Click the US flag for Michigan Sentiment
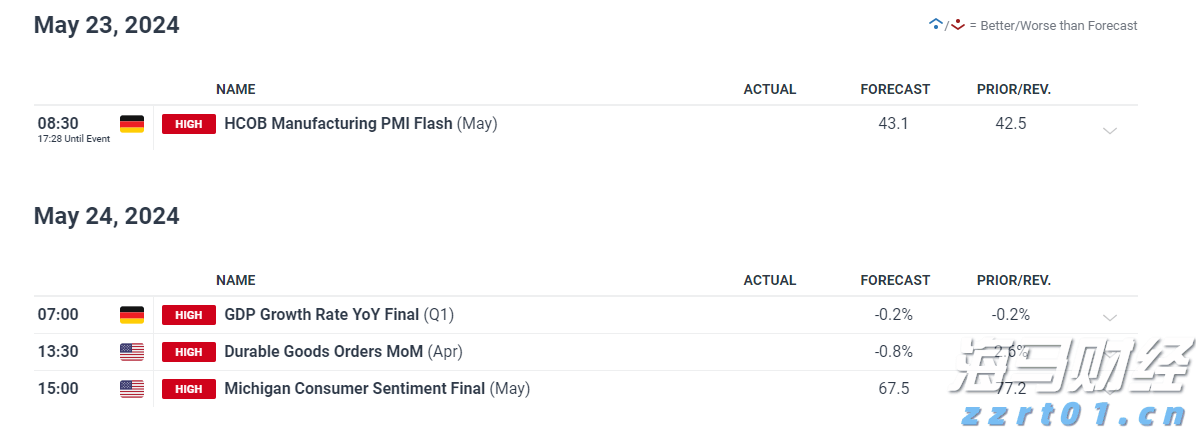 131,389
